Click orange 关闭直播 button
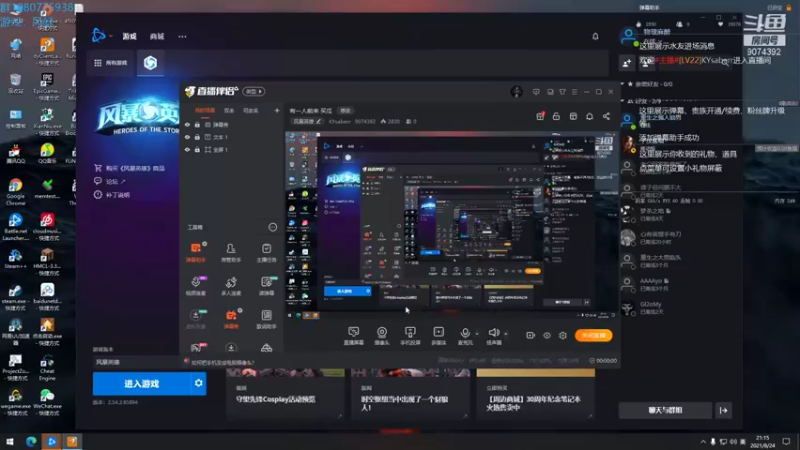 click(593, 335)
